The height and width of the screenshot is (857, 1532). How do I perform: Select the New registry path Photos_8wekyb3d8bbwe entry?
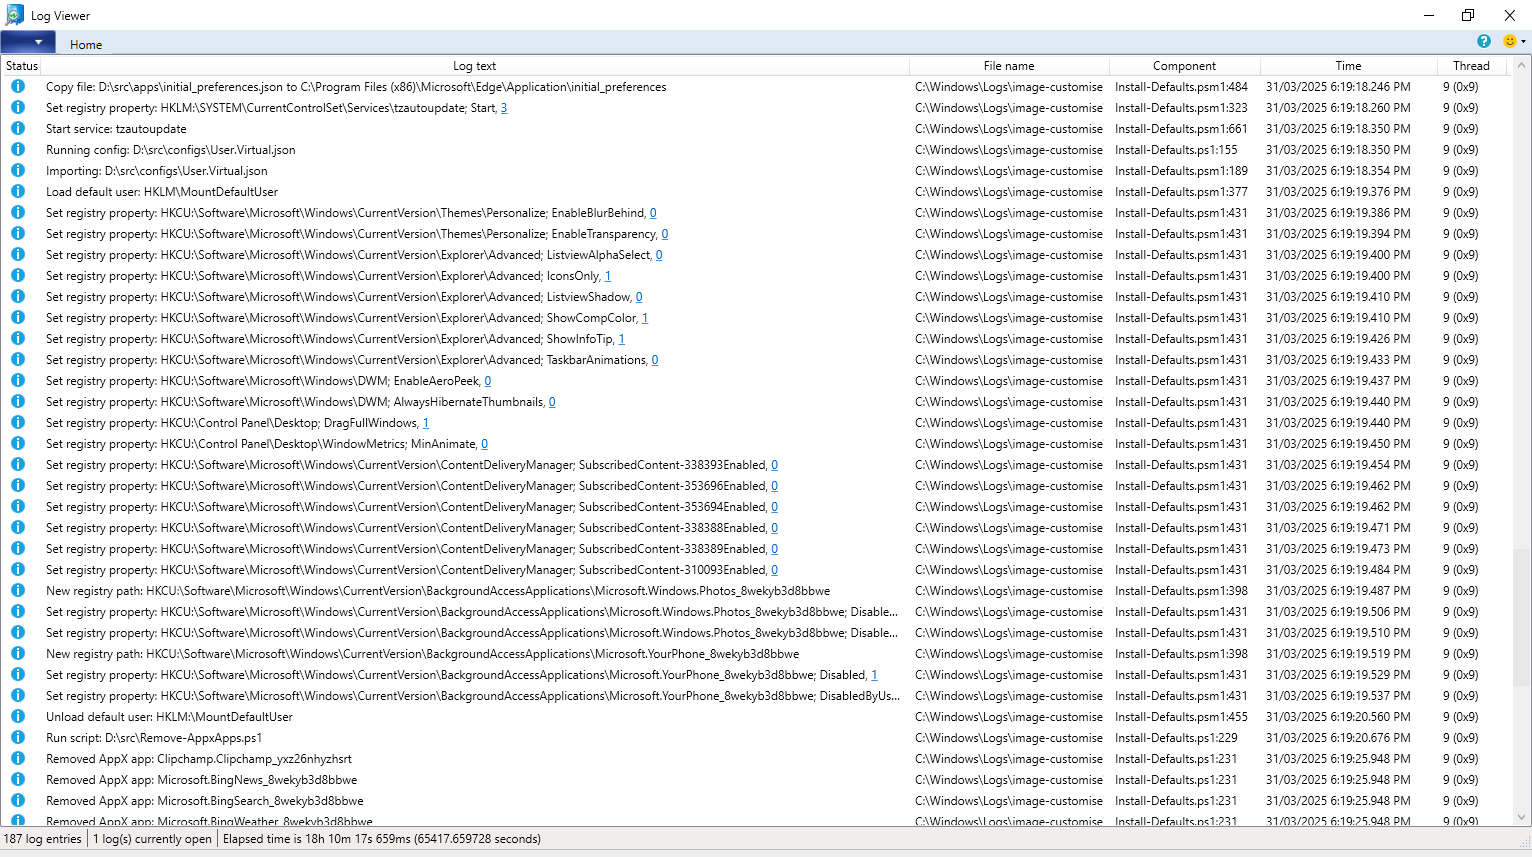pyautogui.click(x=438, y=591)
